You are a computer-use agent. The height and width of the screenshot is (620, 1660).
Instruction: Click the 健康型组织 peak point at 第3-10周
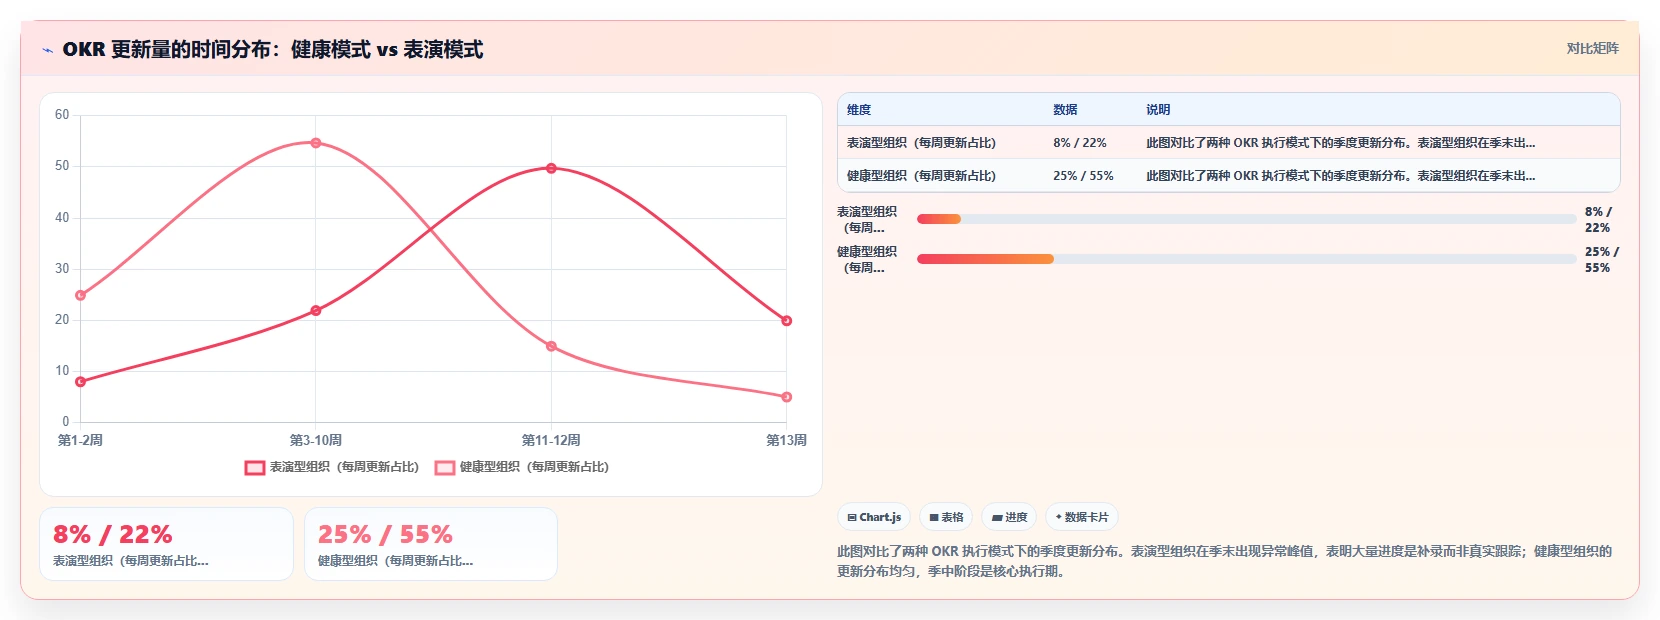(x=316, y=143)
